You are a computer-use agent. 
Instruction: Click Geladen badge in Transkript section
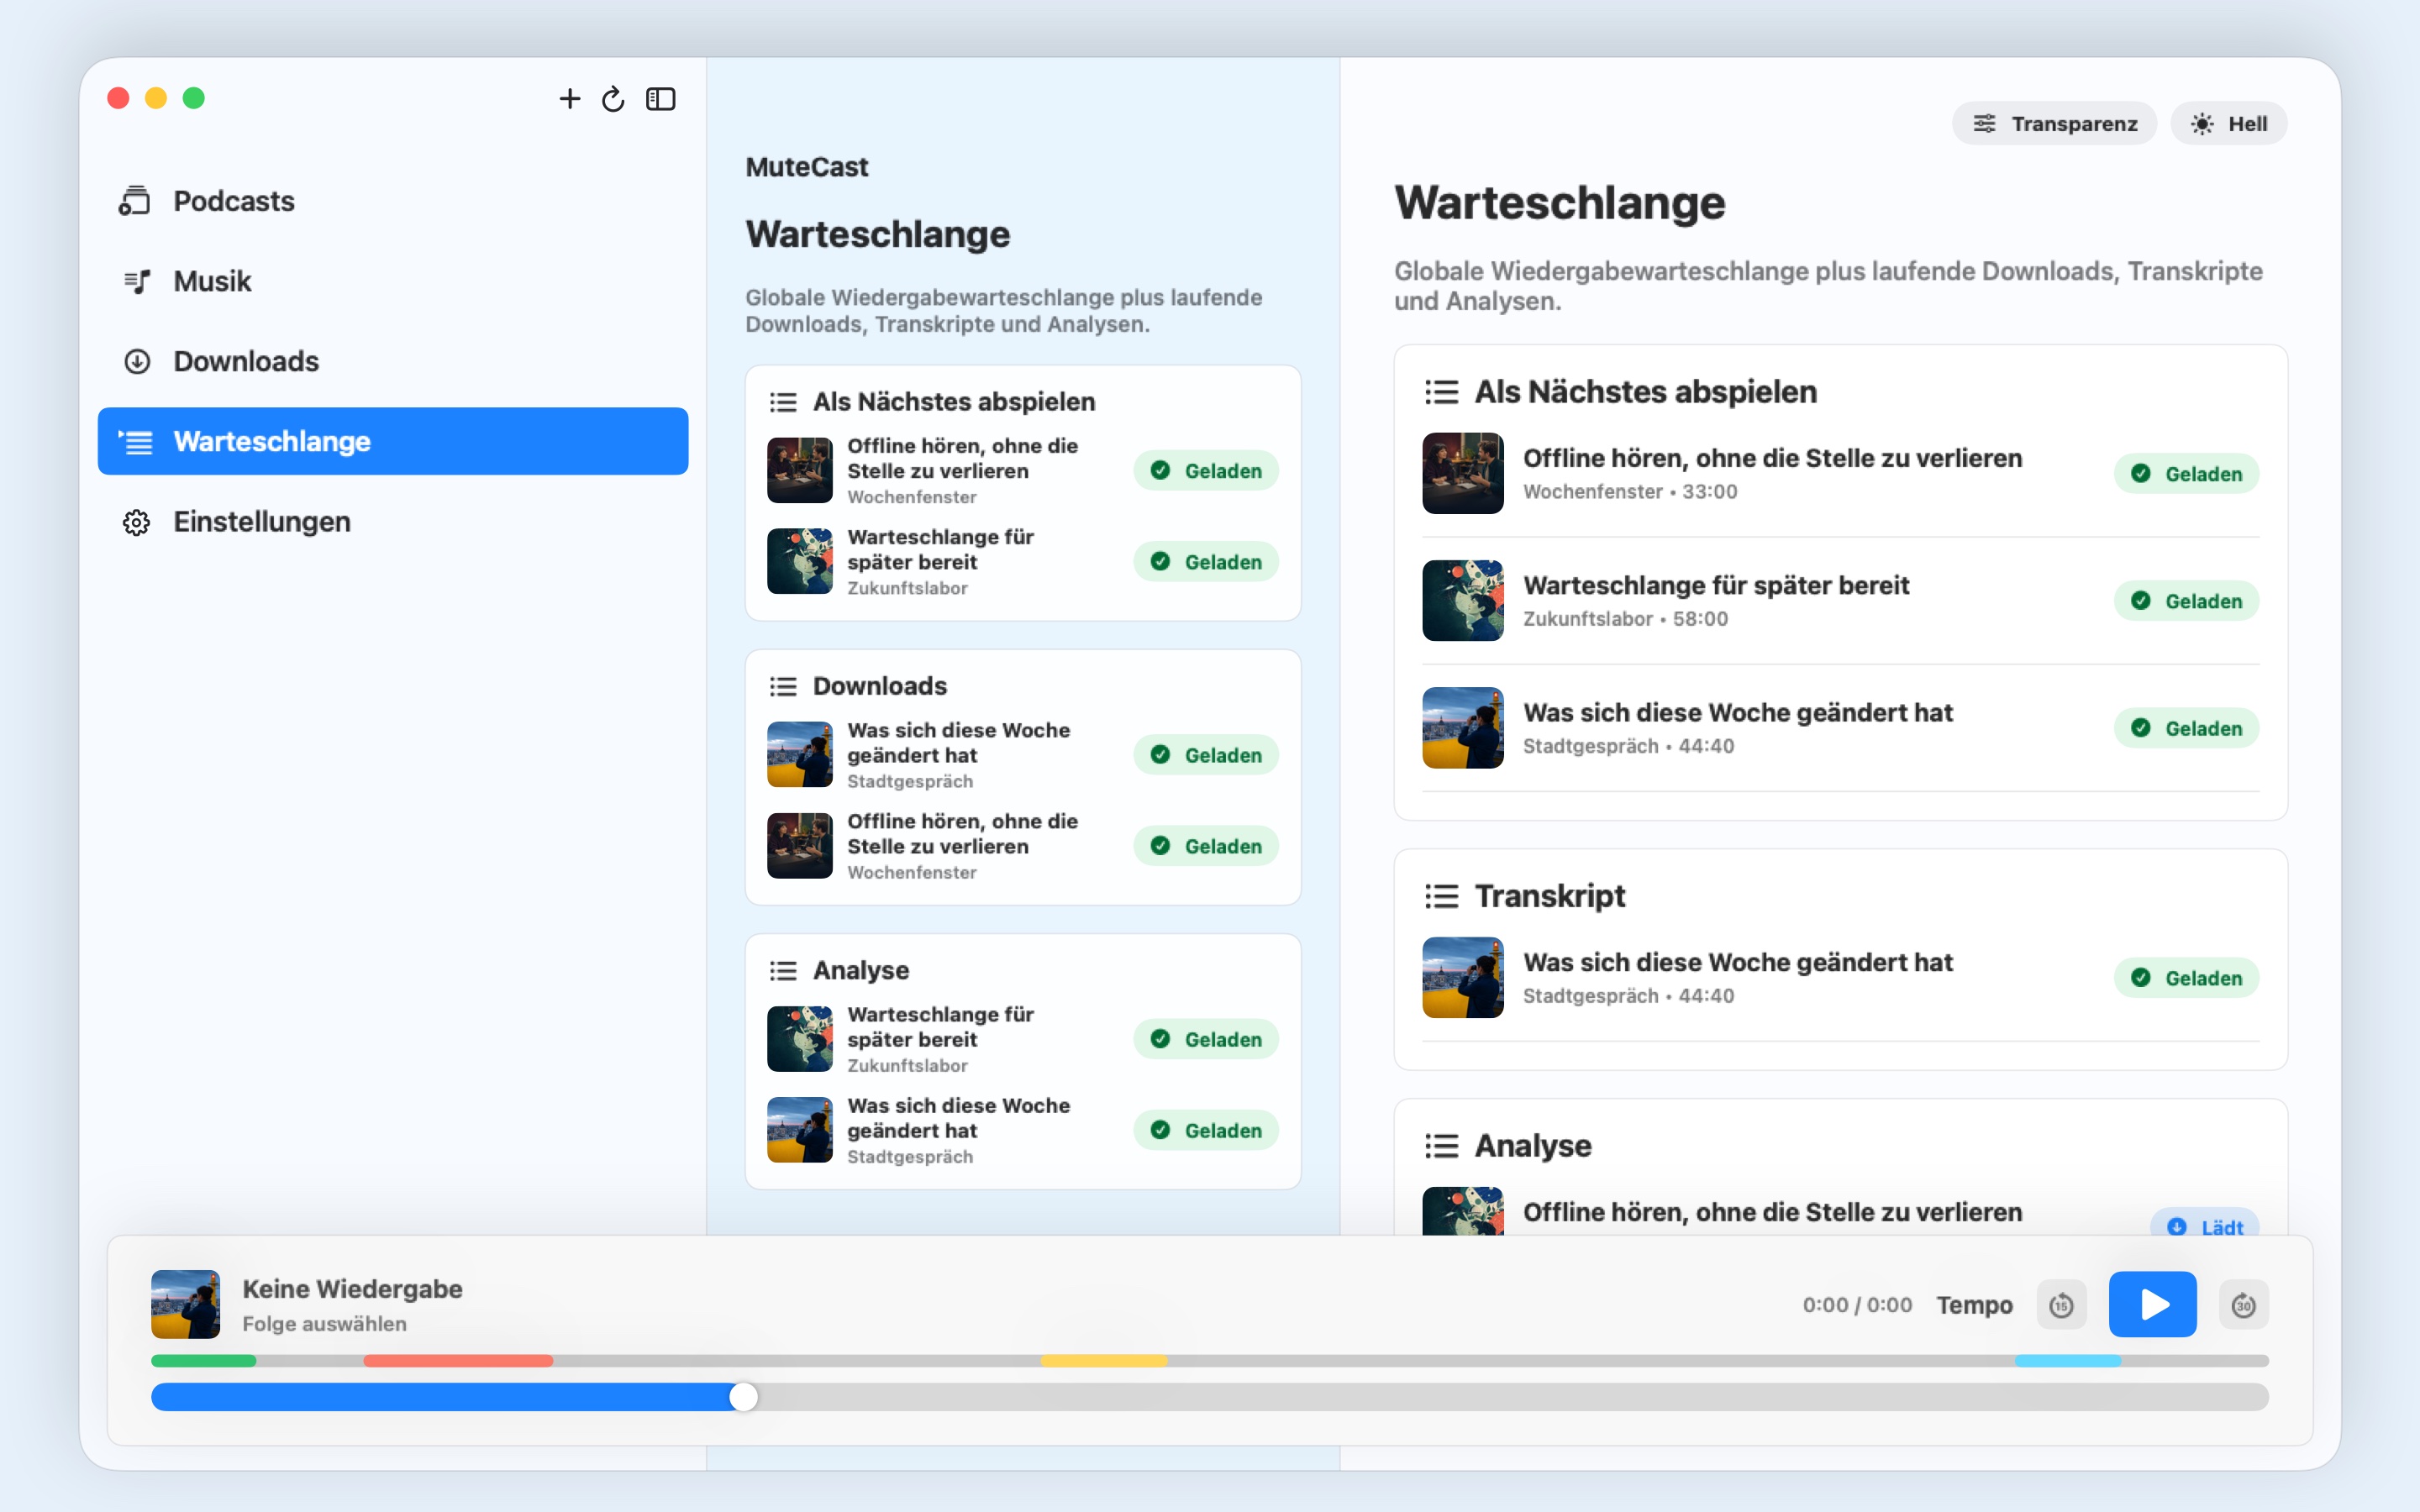(2186, 978)
